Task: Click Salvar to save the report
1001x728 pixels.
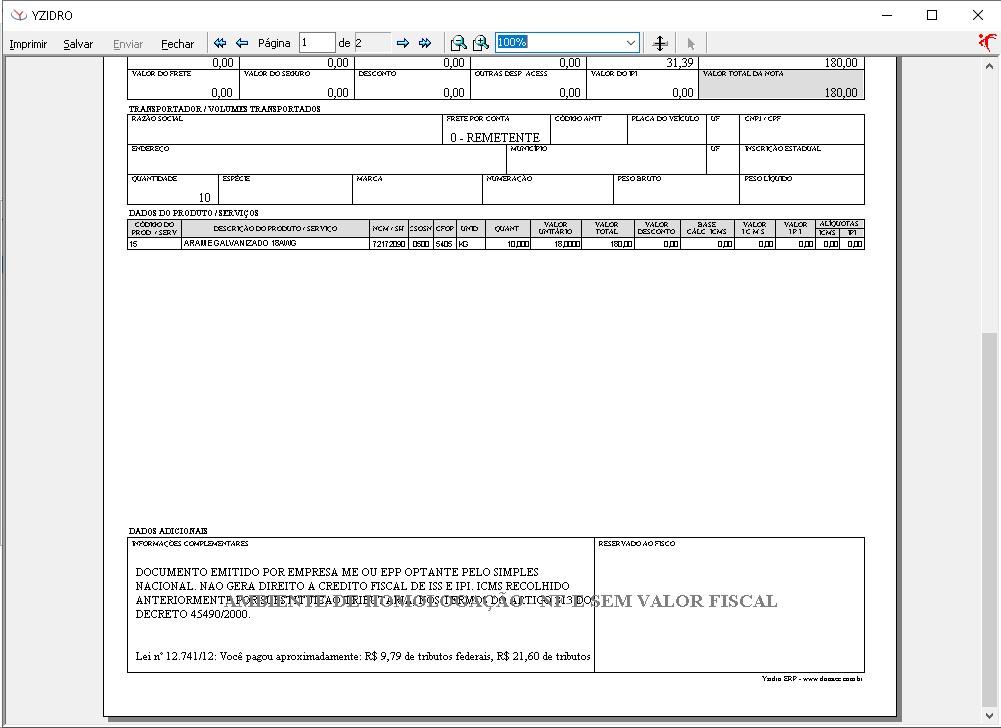Action: [78, 43]
